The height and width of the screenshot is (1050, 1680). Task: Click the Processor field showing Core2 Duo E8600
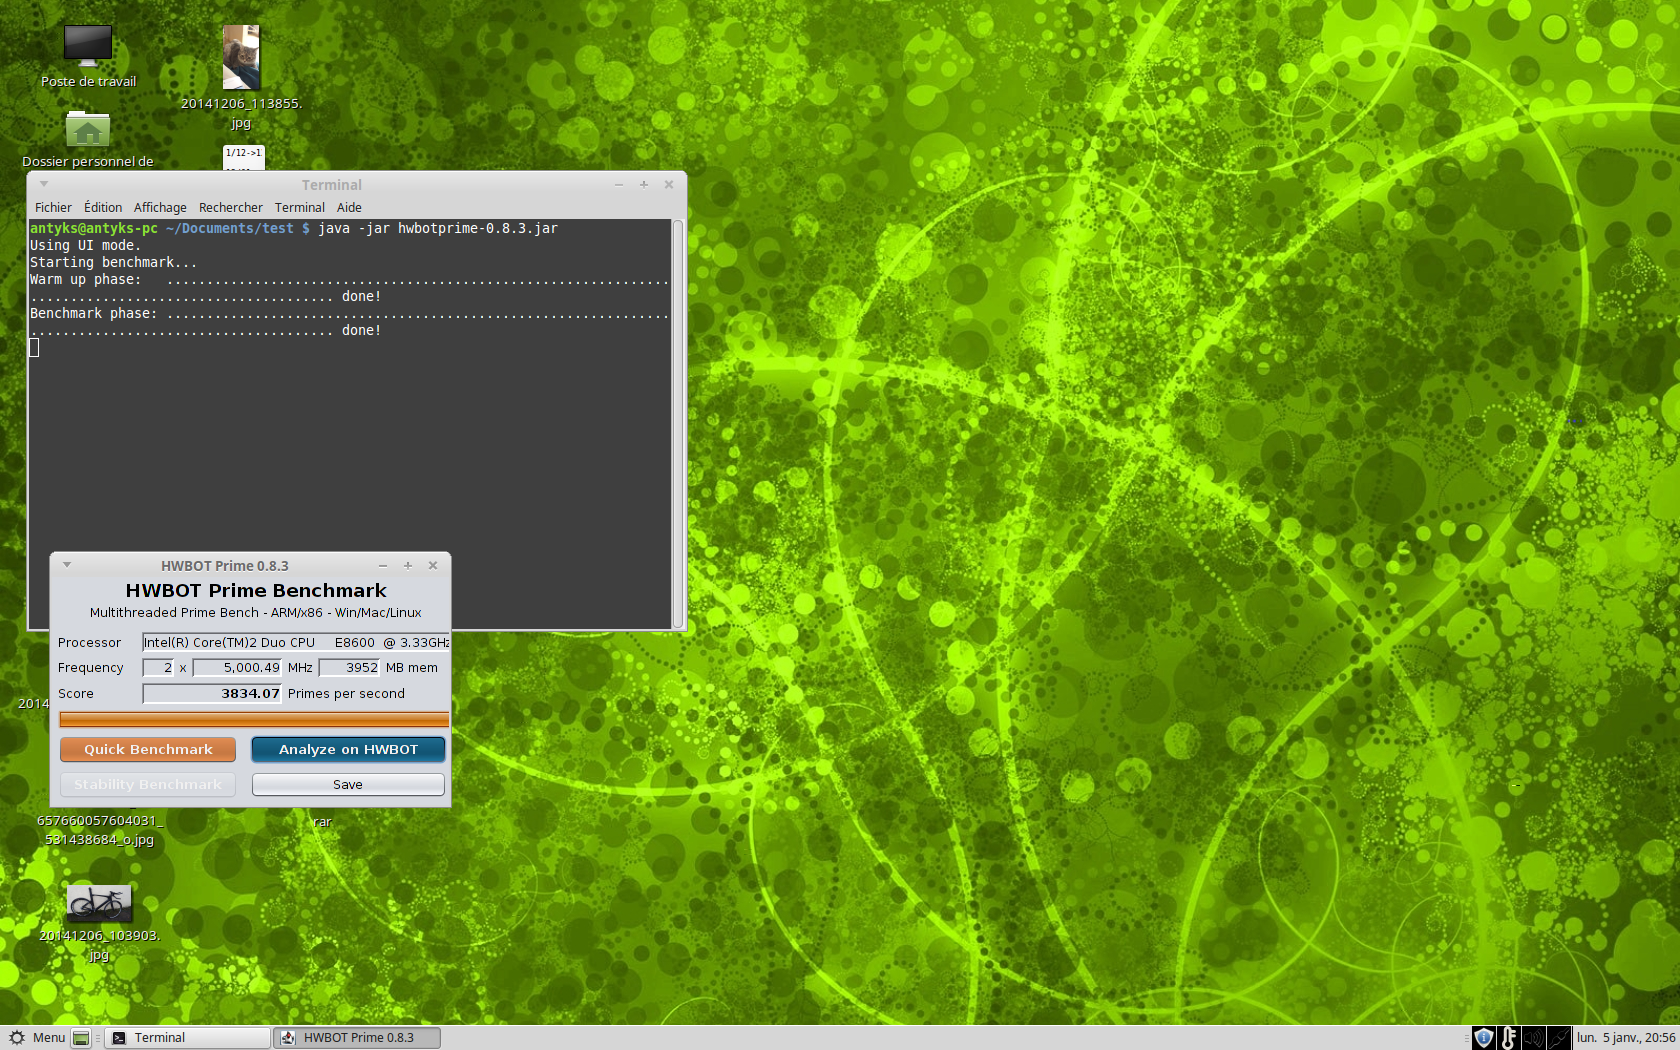(296, 642)
